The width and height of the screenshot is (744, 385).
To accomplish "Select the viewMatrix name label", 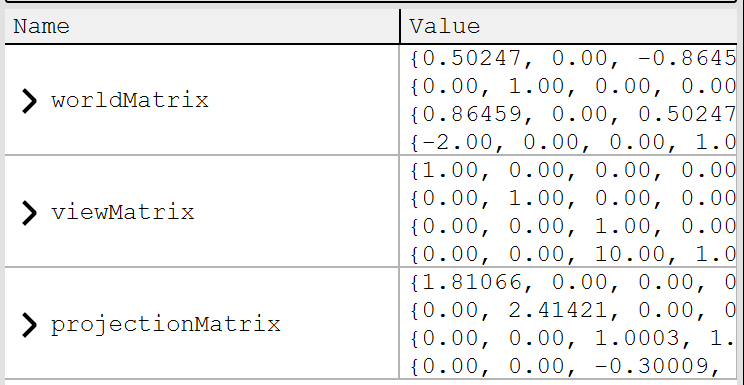I will pyautogui.click(x=123, y=212).
